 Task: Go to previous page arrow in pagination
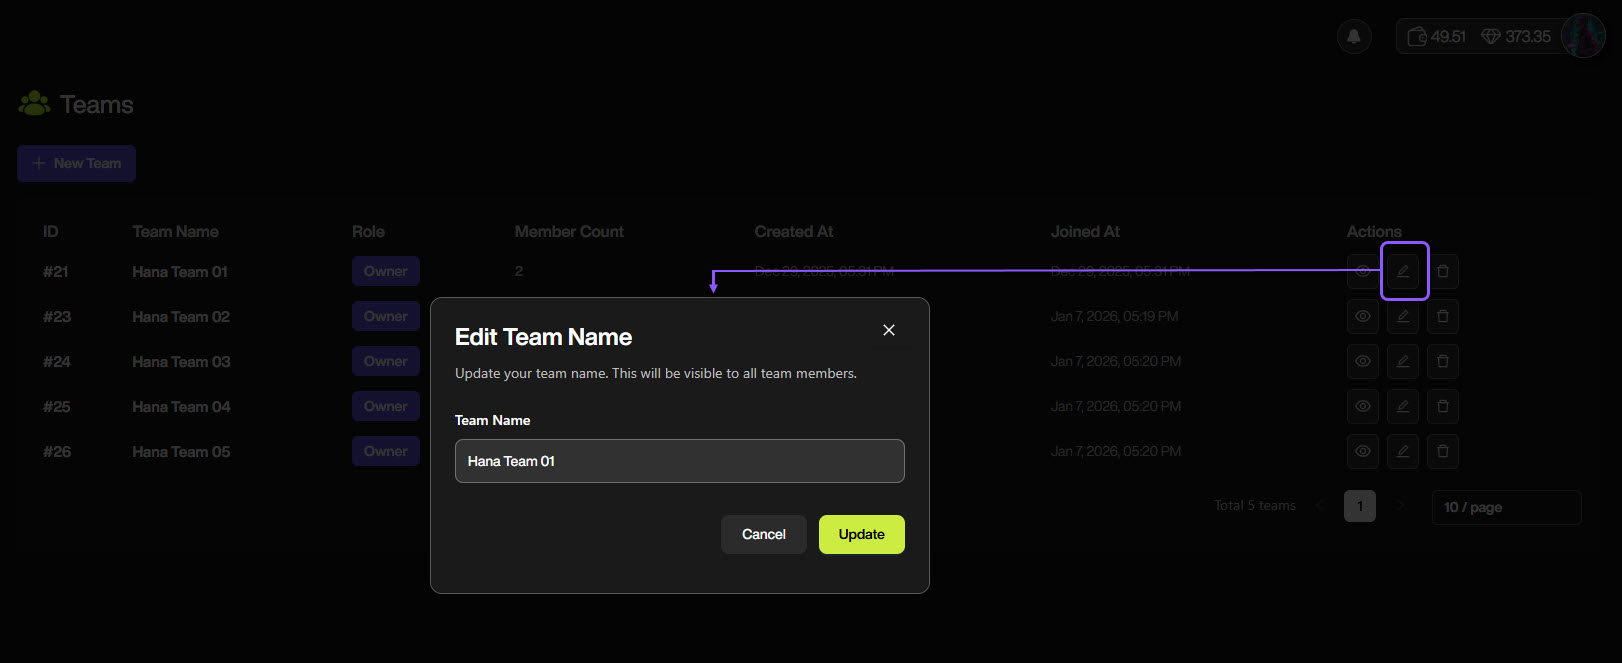pyautogui.click(x=1320, y=506)
